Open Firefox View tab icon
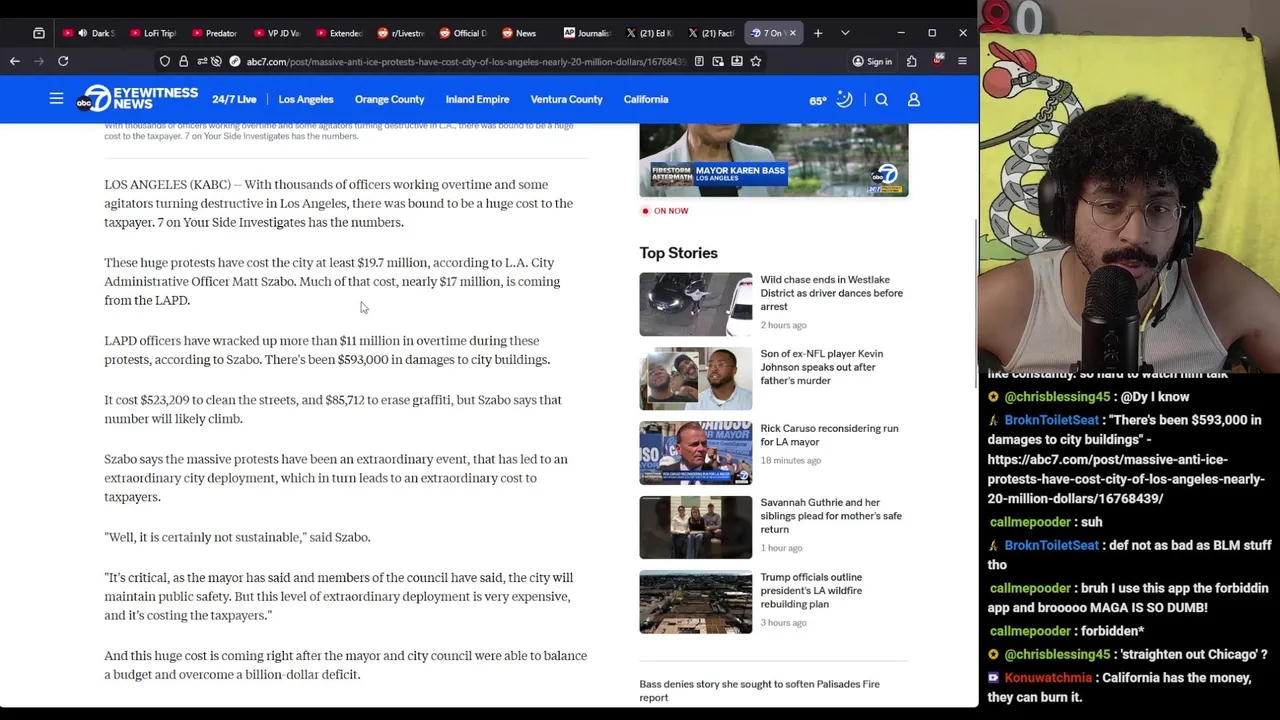Image resolution: width=1280 pixels, height=720 pixels. click(x=39, y=33)
